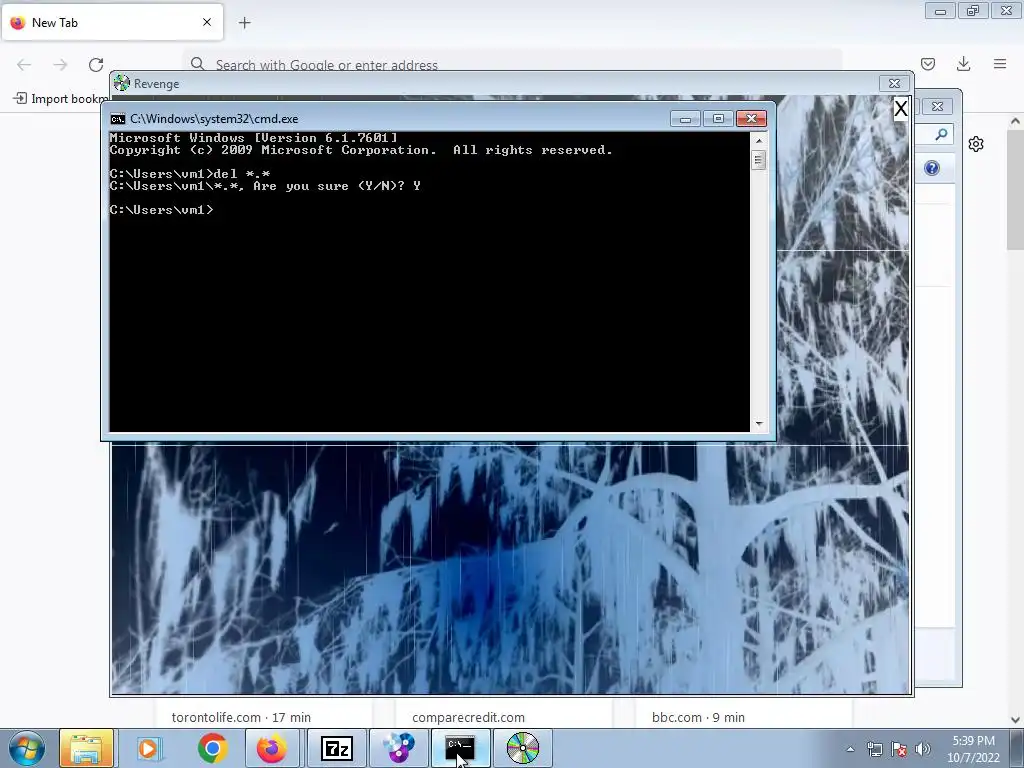This screenshot has height=768, width=1024.
Task: Close the New Tab tab
Action: click(x=207, y=22)
